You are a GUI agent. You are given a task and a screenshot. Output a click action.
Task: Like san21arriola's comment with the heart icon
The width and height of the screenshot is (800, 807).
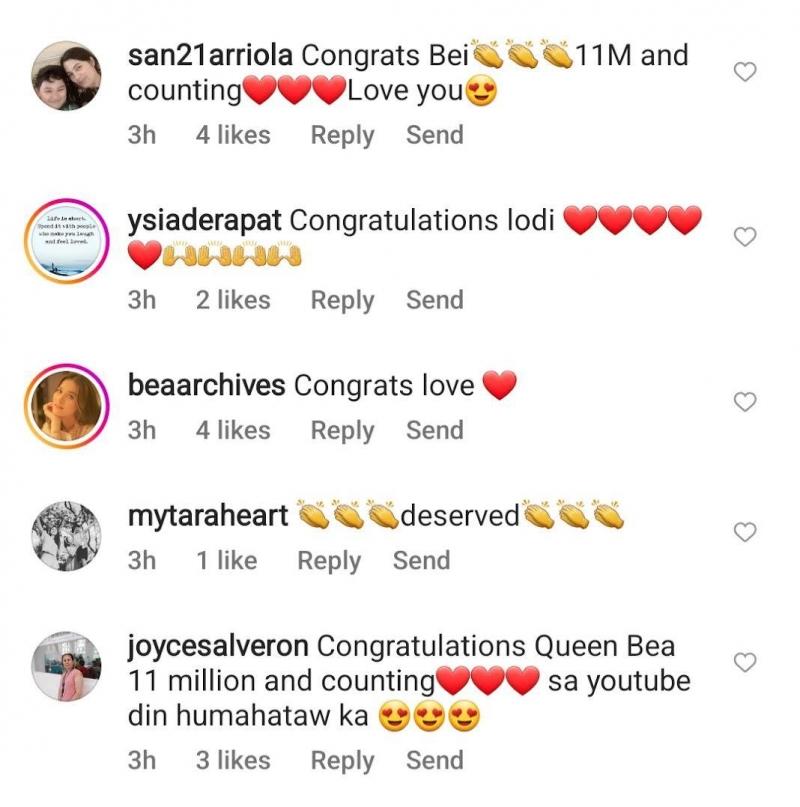(745, 72)
